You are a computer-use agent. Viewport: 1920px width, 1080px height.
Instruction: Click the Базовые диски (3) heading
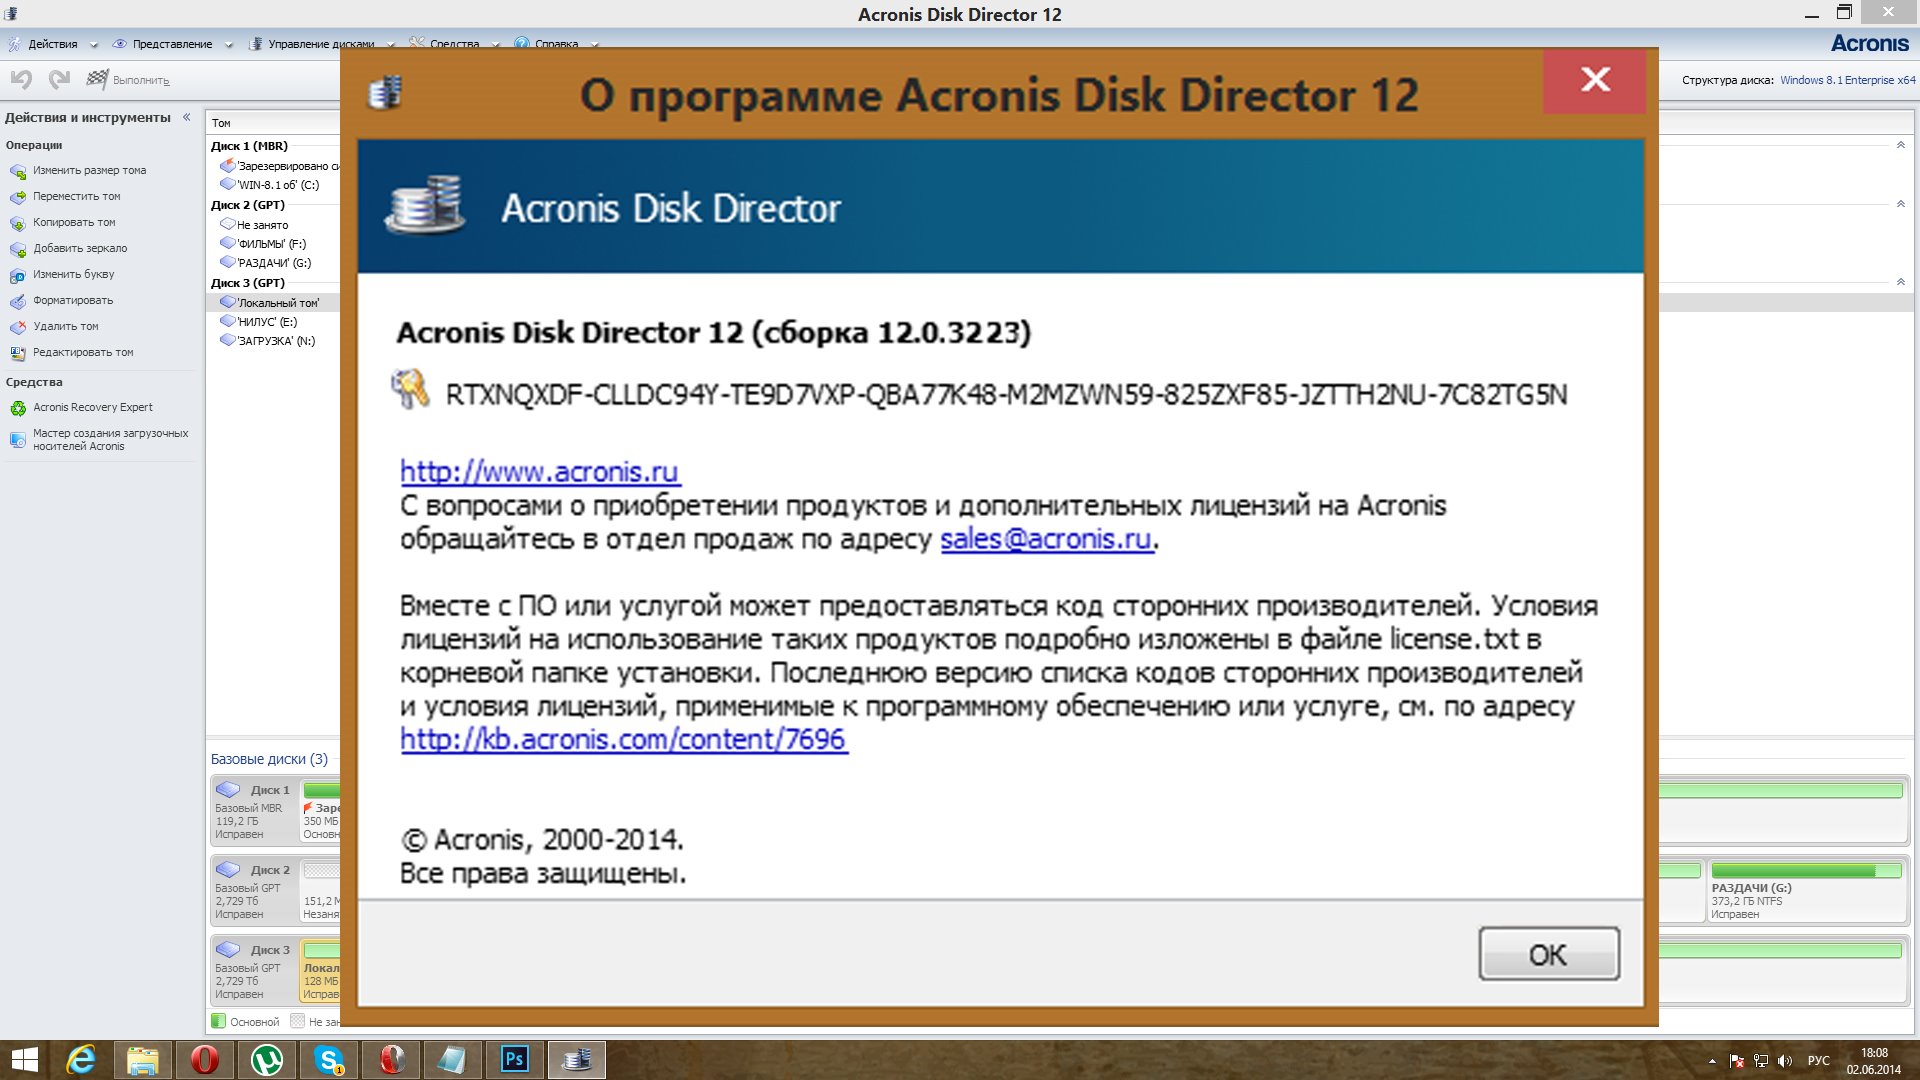point(269,759)
